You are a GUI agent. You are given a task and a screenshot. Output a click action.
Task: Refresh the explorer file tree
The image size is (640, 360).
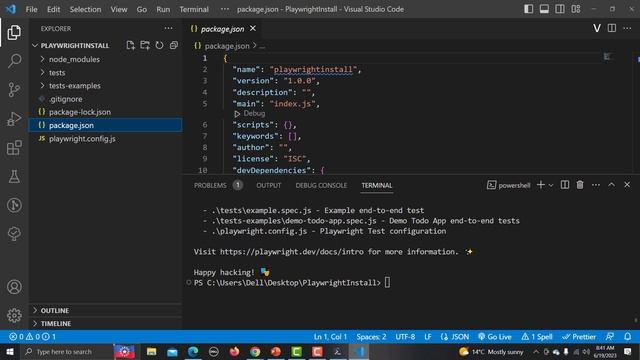[x=159, y=45]
